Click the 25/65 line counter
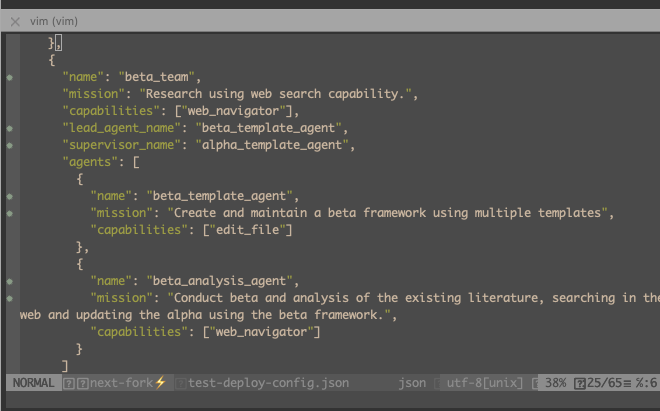660x411 pixels. (x=604, y=383)
